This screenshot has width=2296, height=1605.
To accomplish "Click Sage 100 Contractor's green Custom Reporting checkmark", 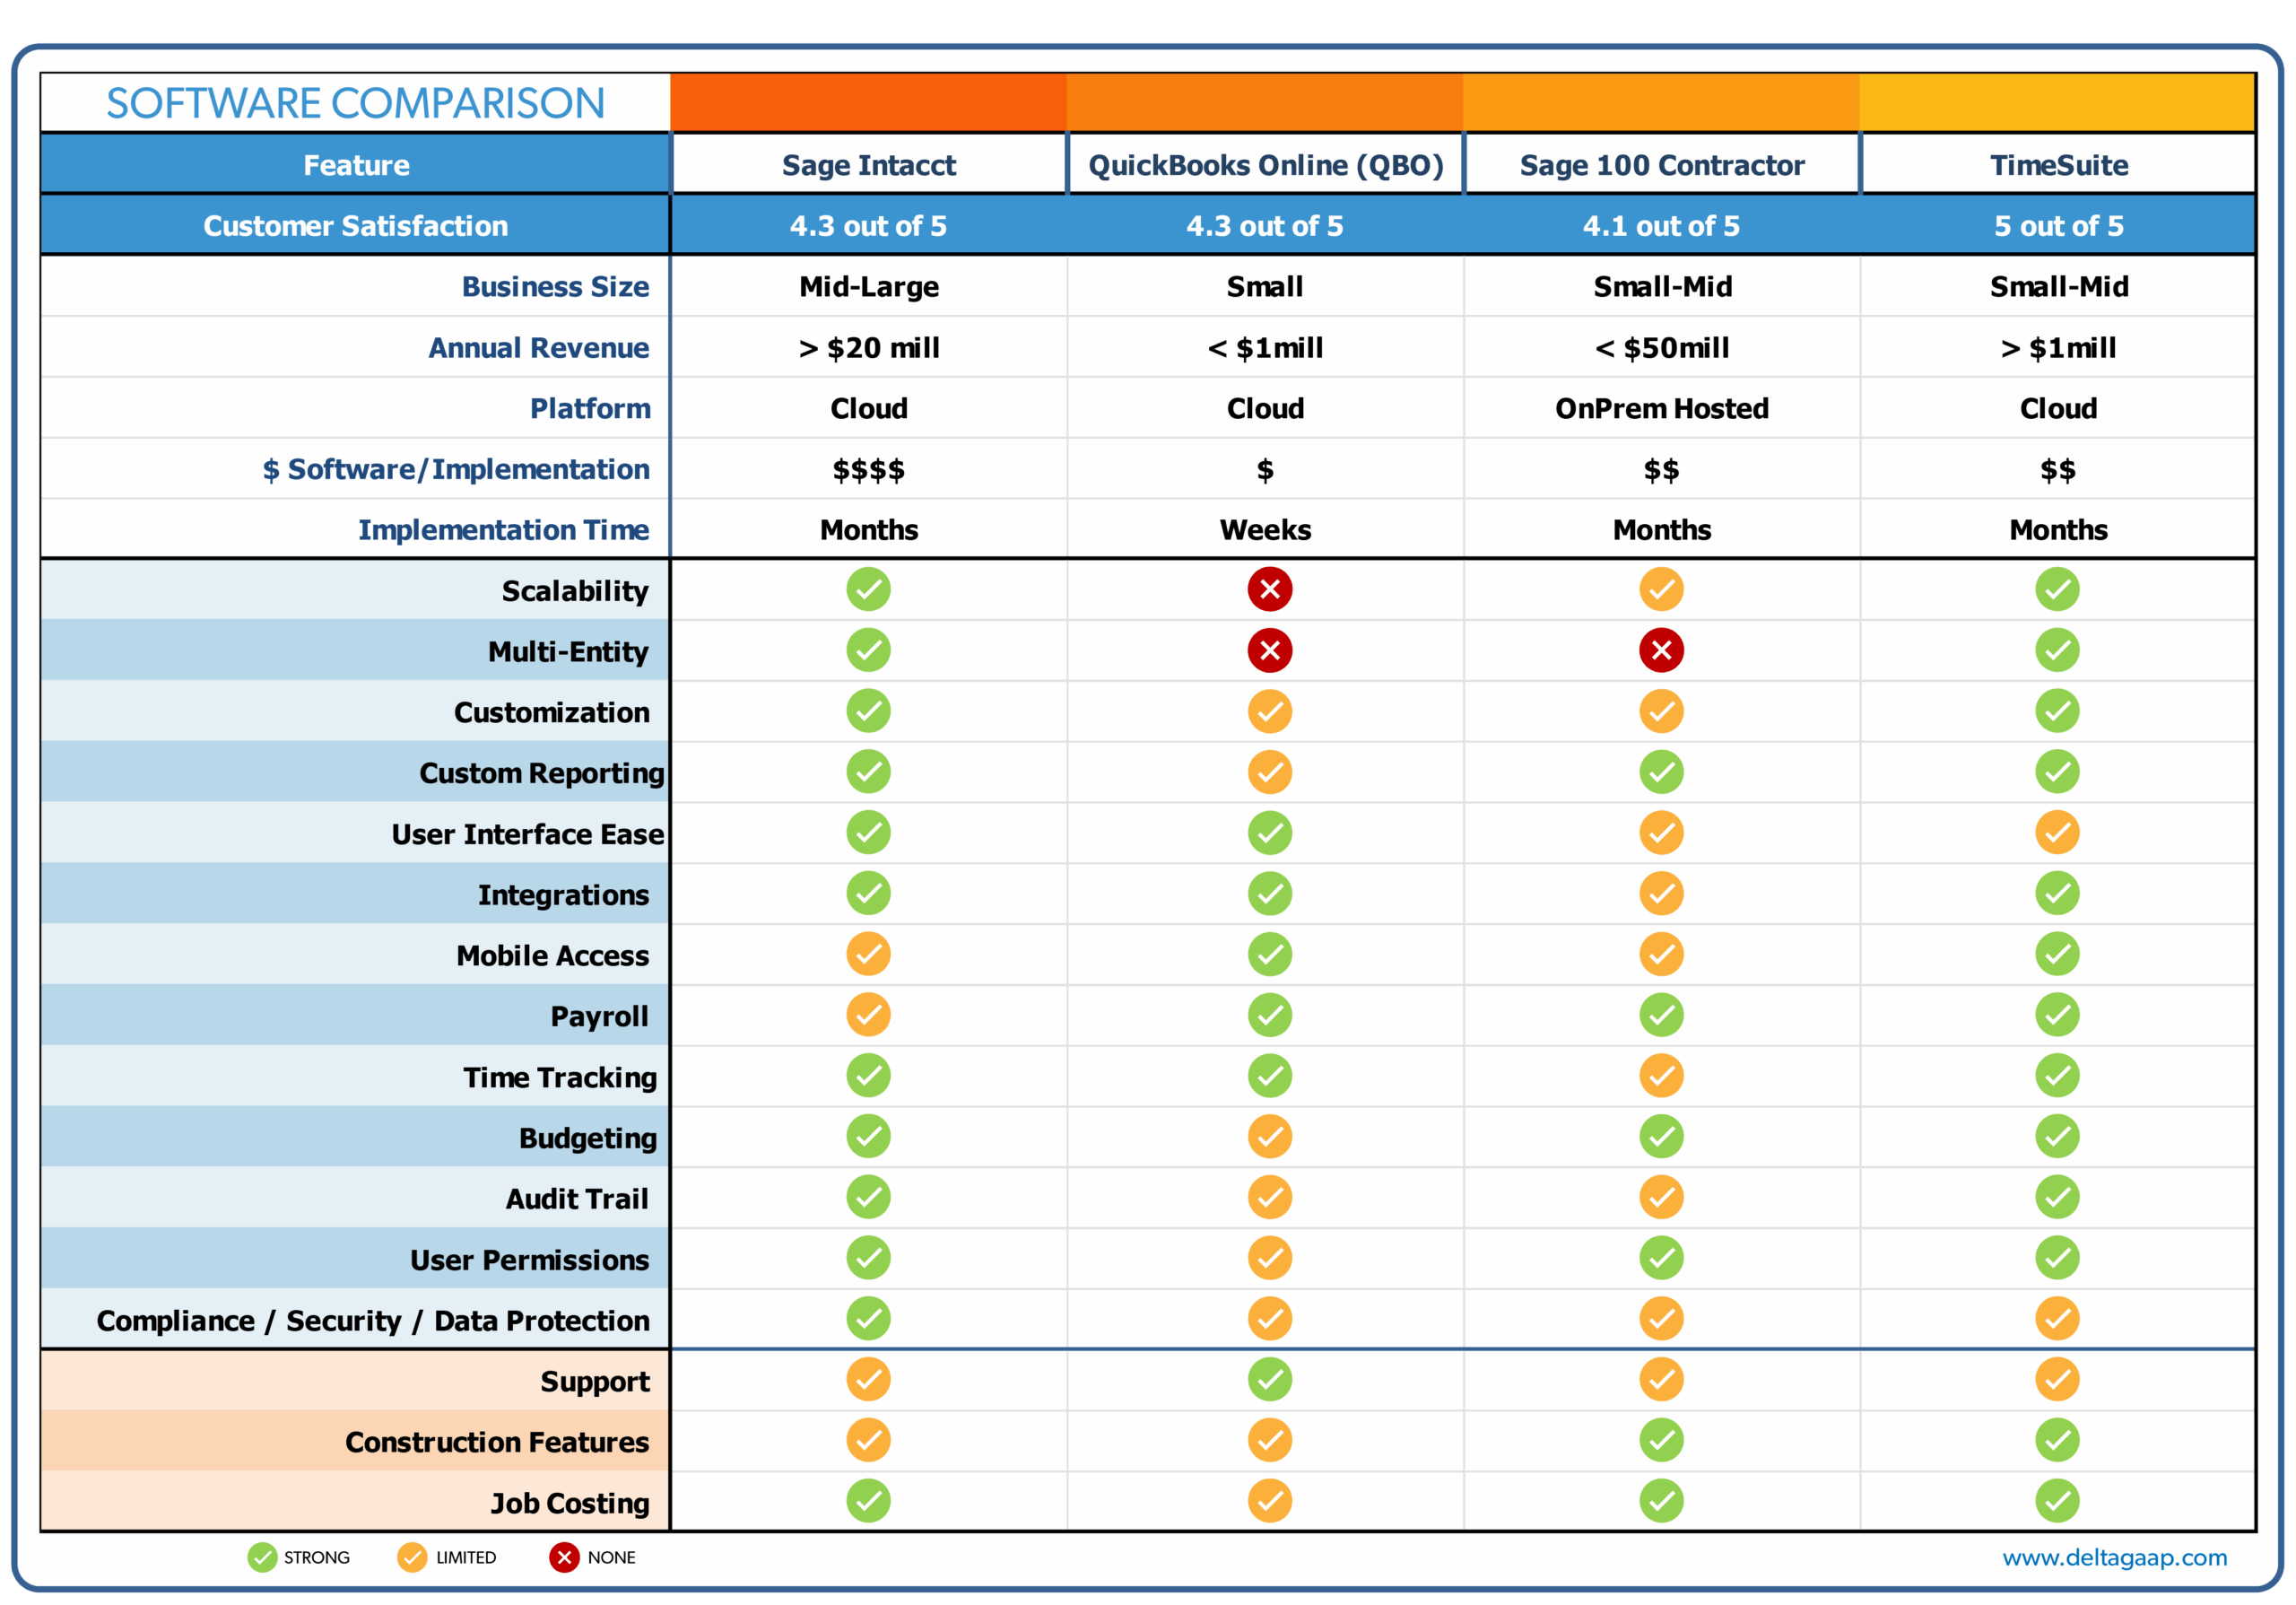I will pyautogui.click(x=1661, y=772).
